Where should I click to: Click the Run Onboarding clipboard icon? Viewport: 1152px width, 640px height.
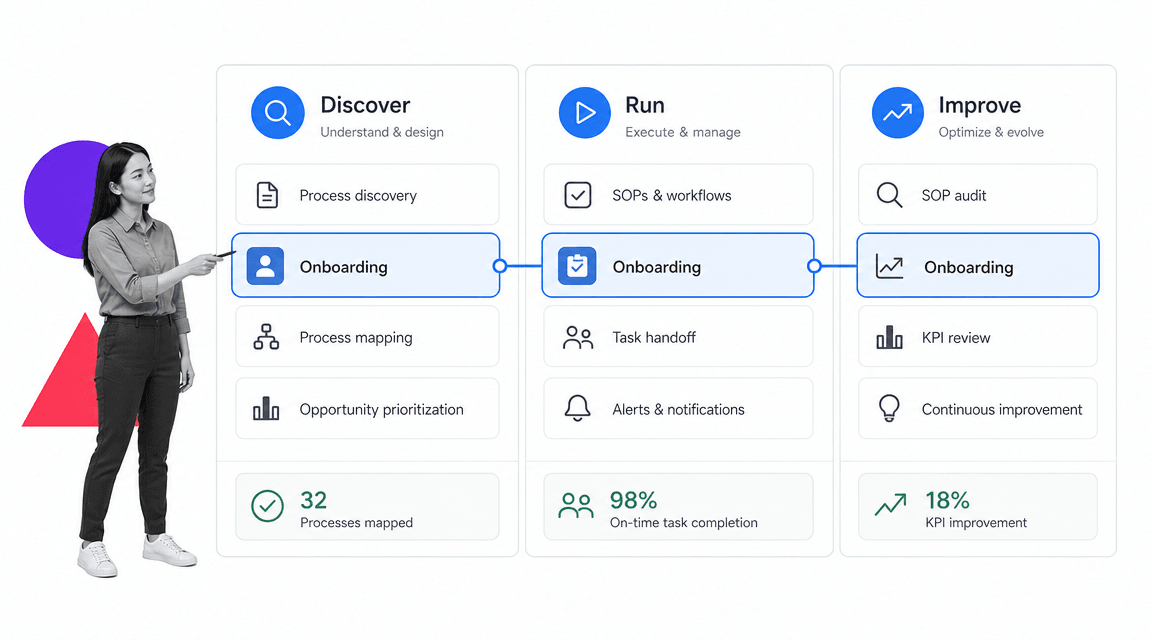[577, 266]
